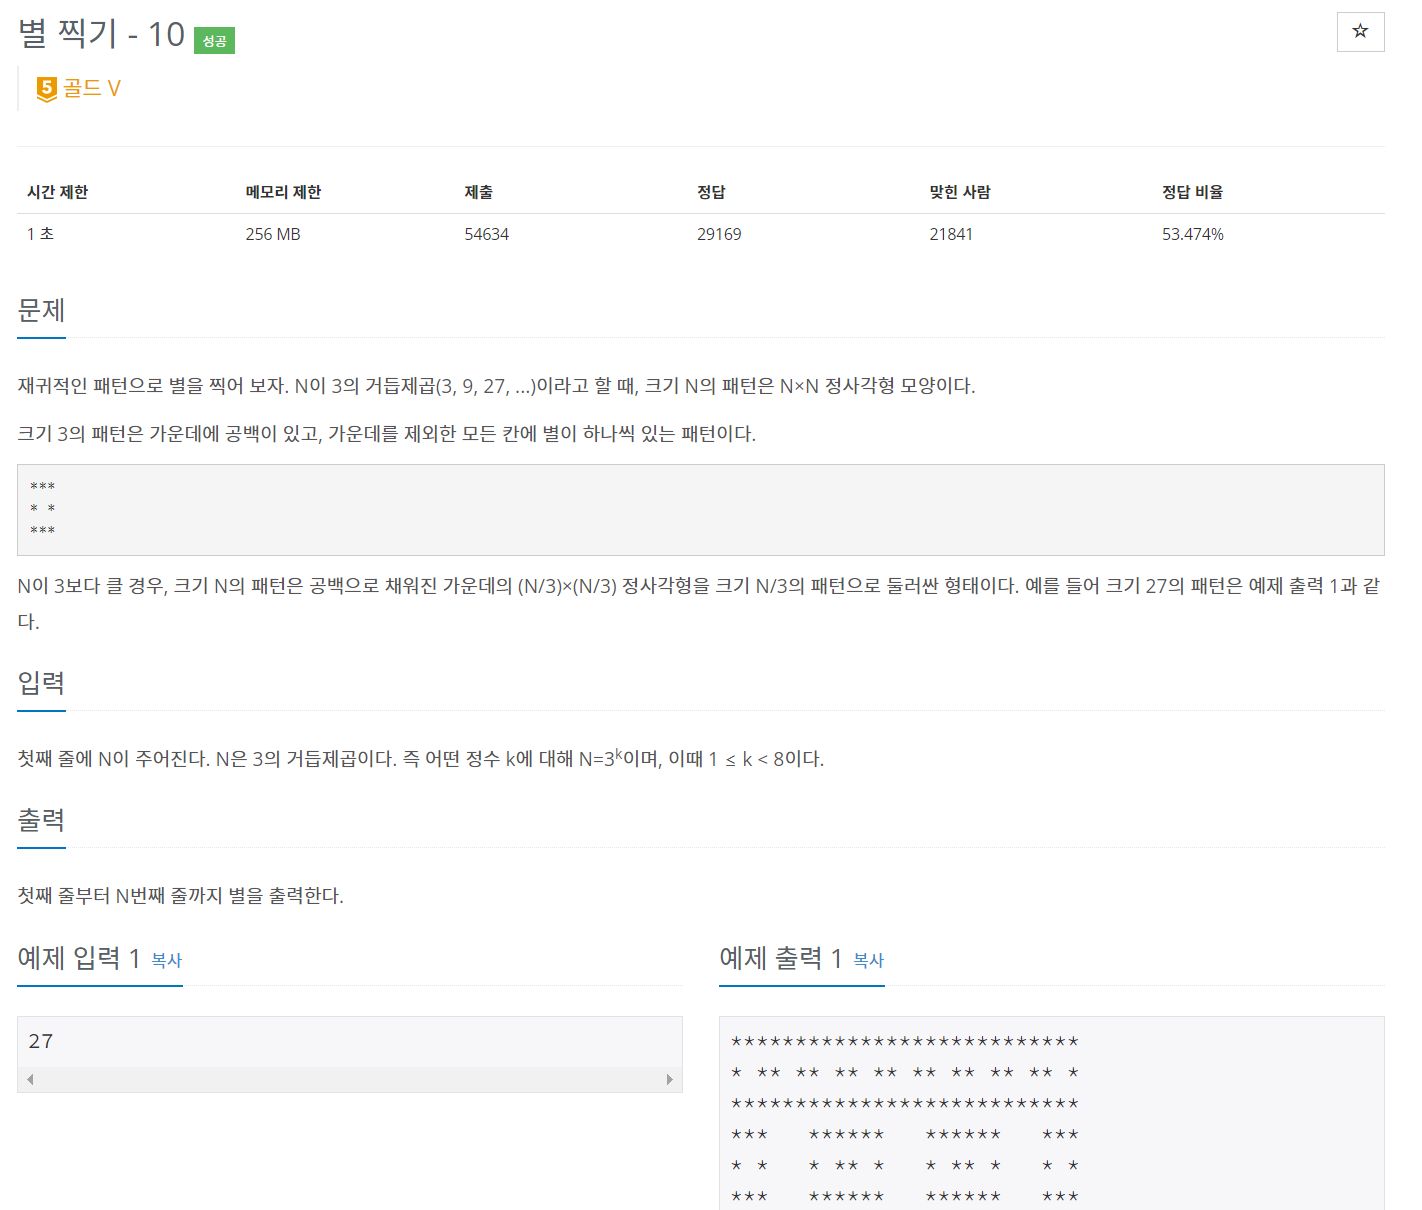Click the 제출 column header
The width and height of the screenshot is (1422, 1210).
click(478, 192)
